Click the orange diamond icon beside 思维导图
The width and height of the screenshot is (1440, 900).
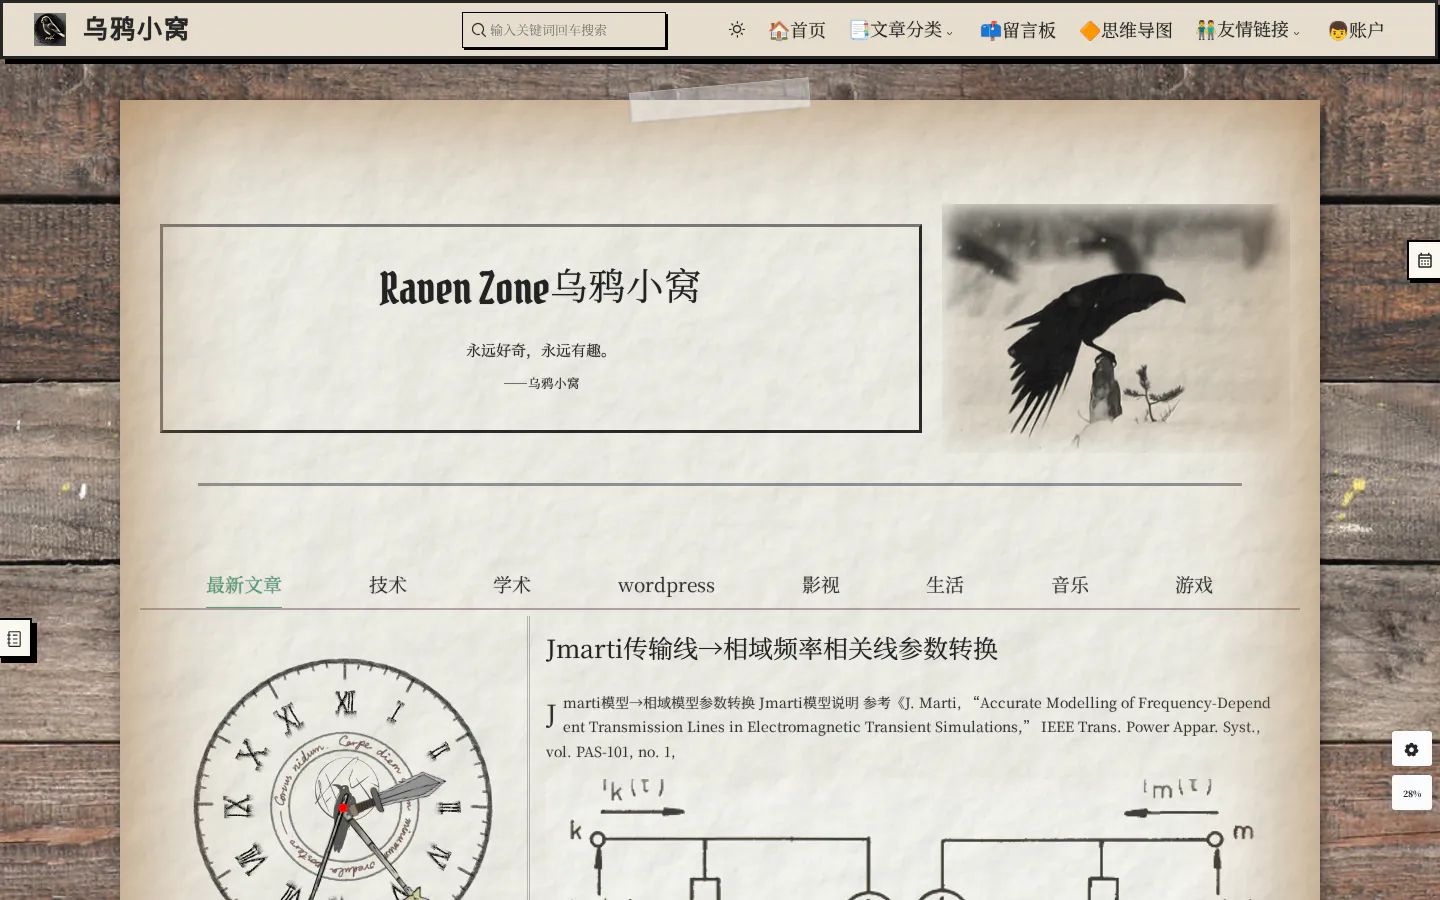click(x=1090, y=30)
